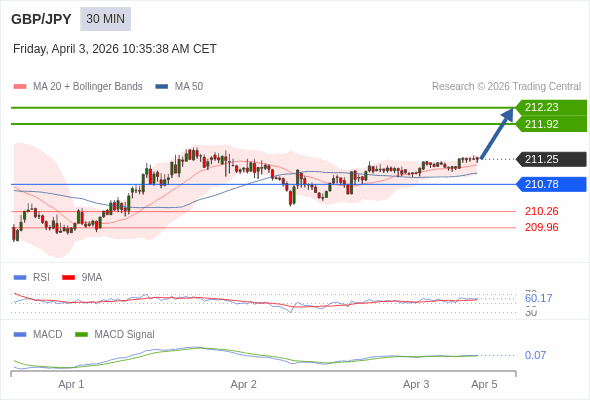Screen dimensions: 590x400
Task: Click the 211.25 current price label
Action: click(551, 159)
